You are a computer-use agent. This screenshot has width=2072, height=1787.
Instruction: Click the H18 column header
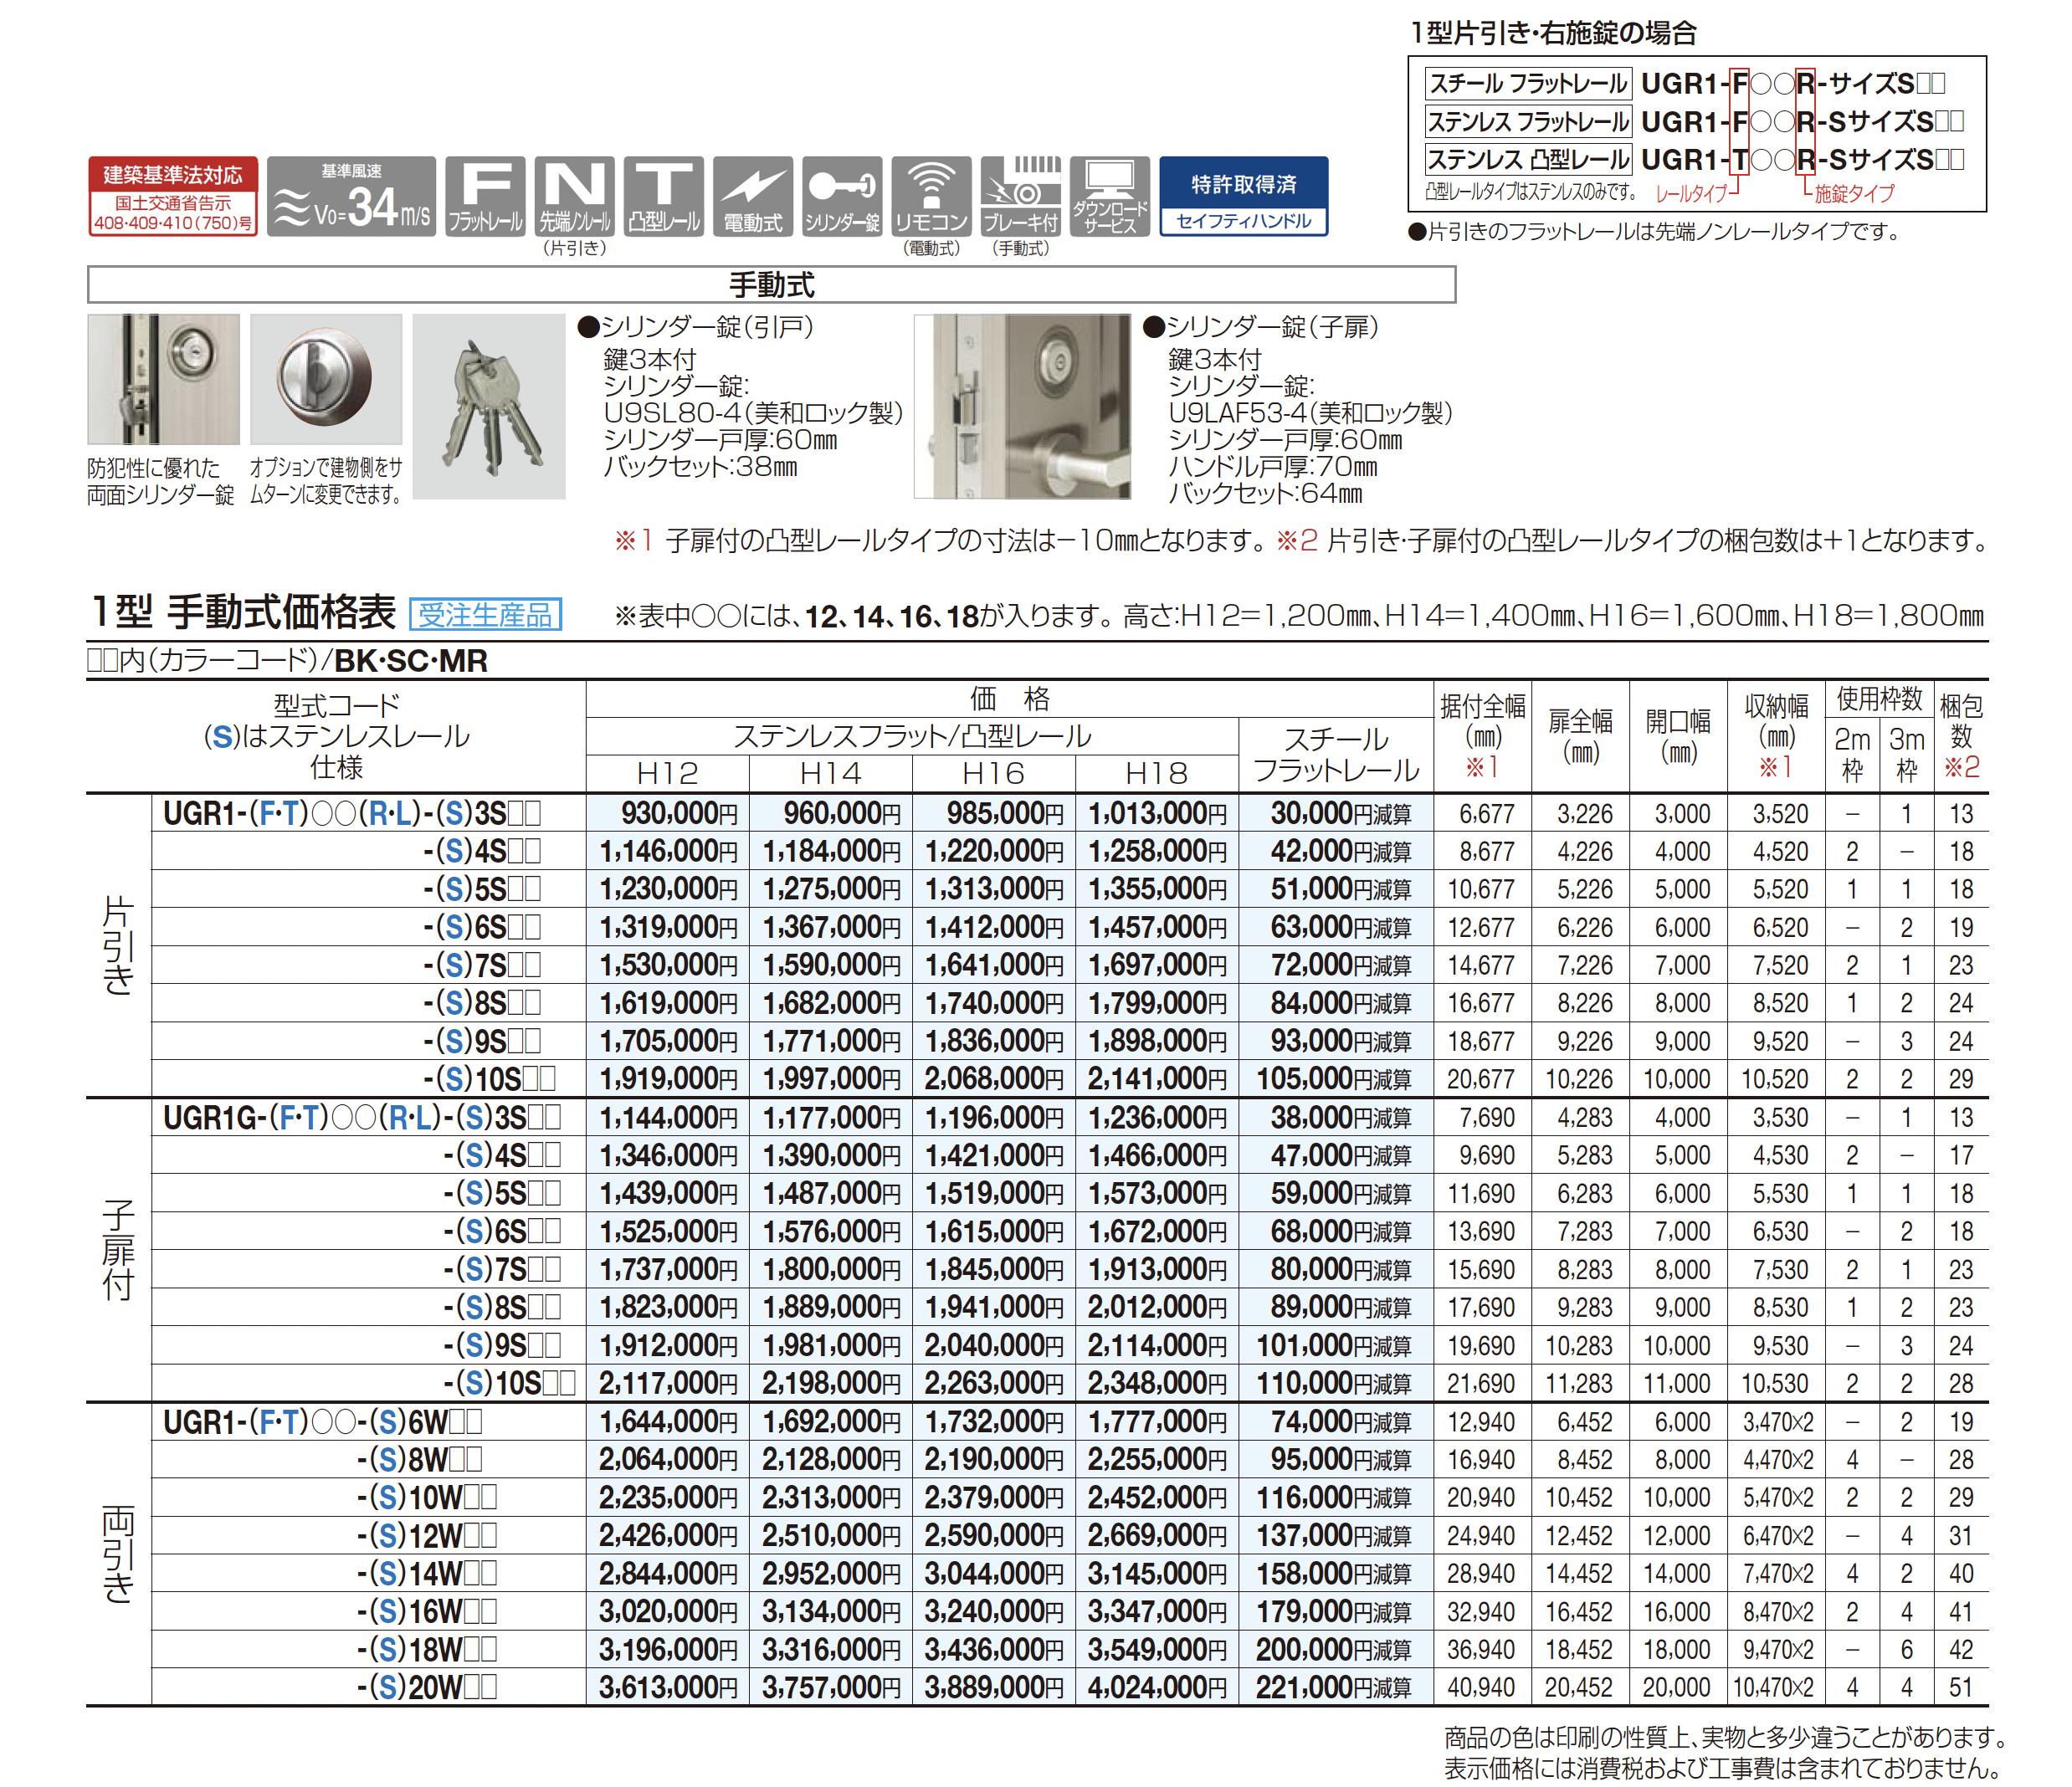(x=1156, y=773)
